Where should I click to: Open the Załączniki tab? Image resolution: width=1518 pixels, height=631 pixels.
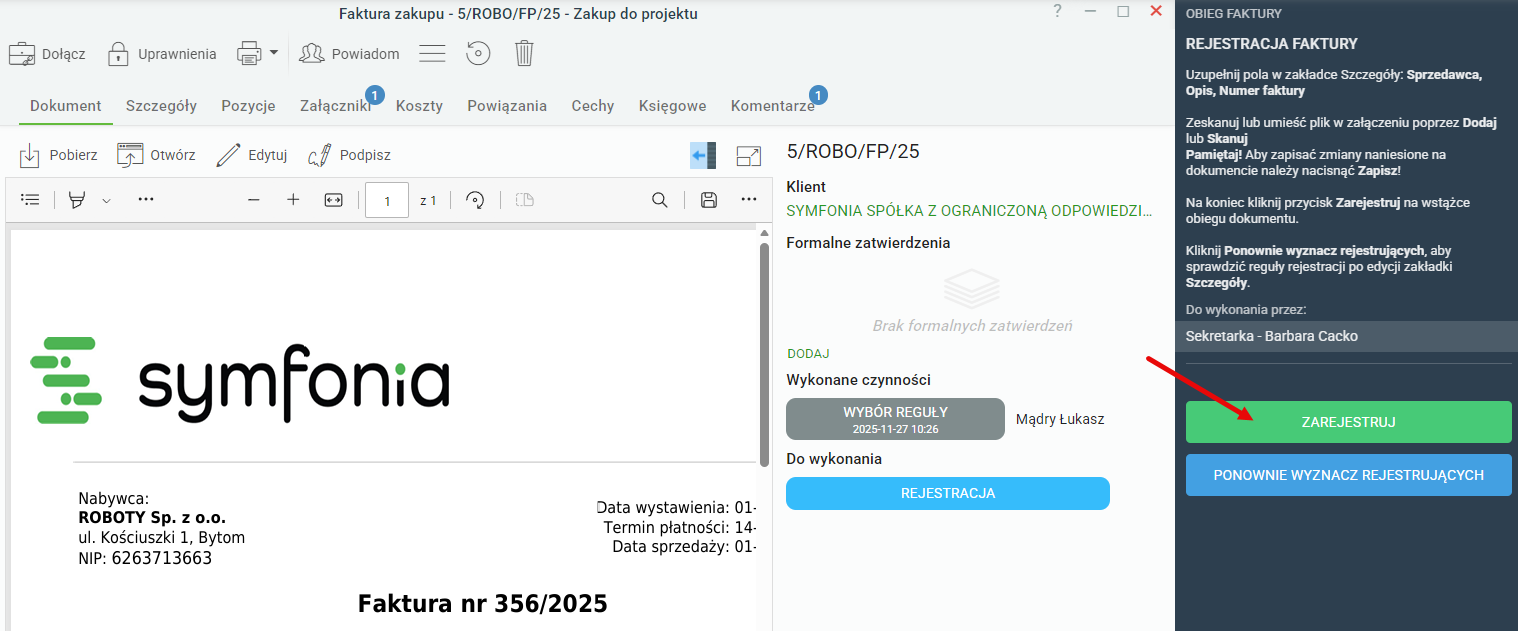coord(336,106)
